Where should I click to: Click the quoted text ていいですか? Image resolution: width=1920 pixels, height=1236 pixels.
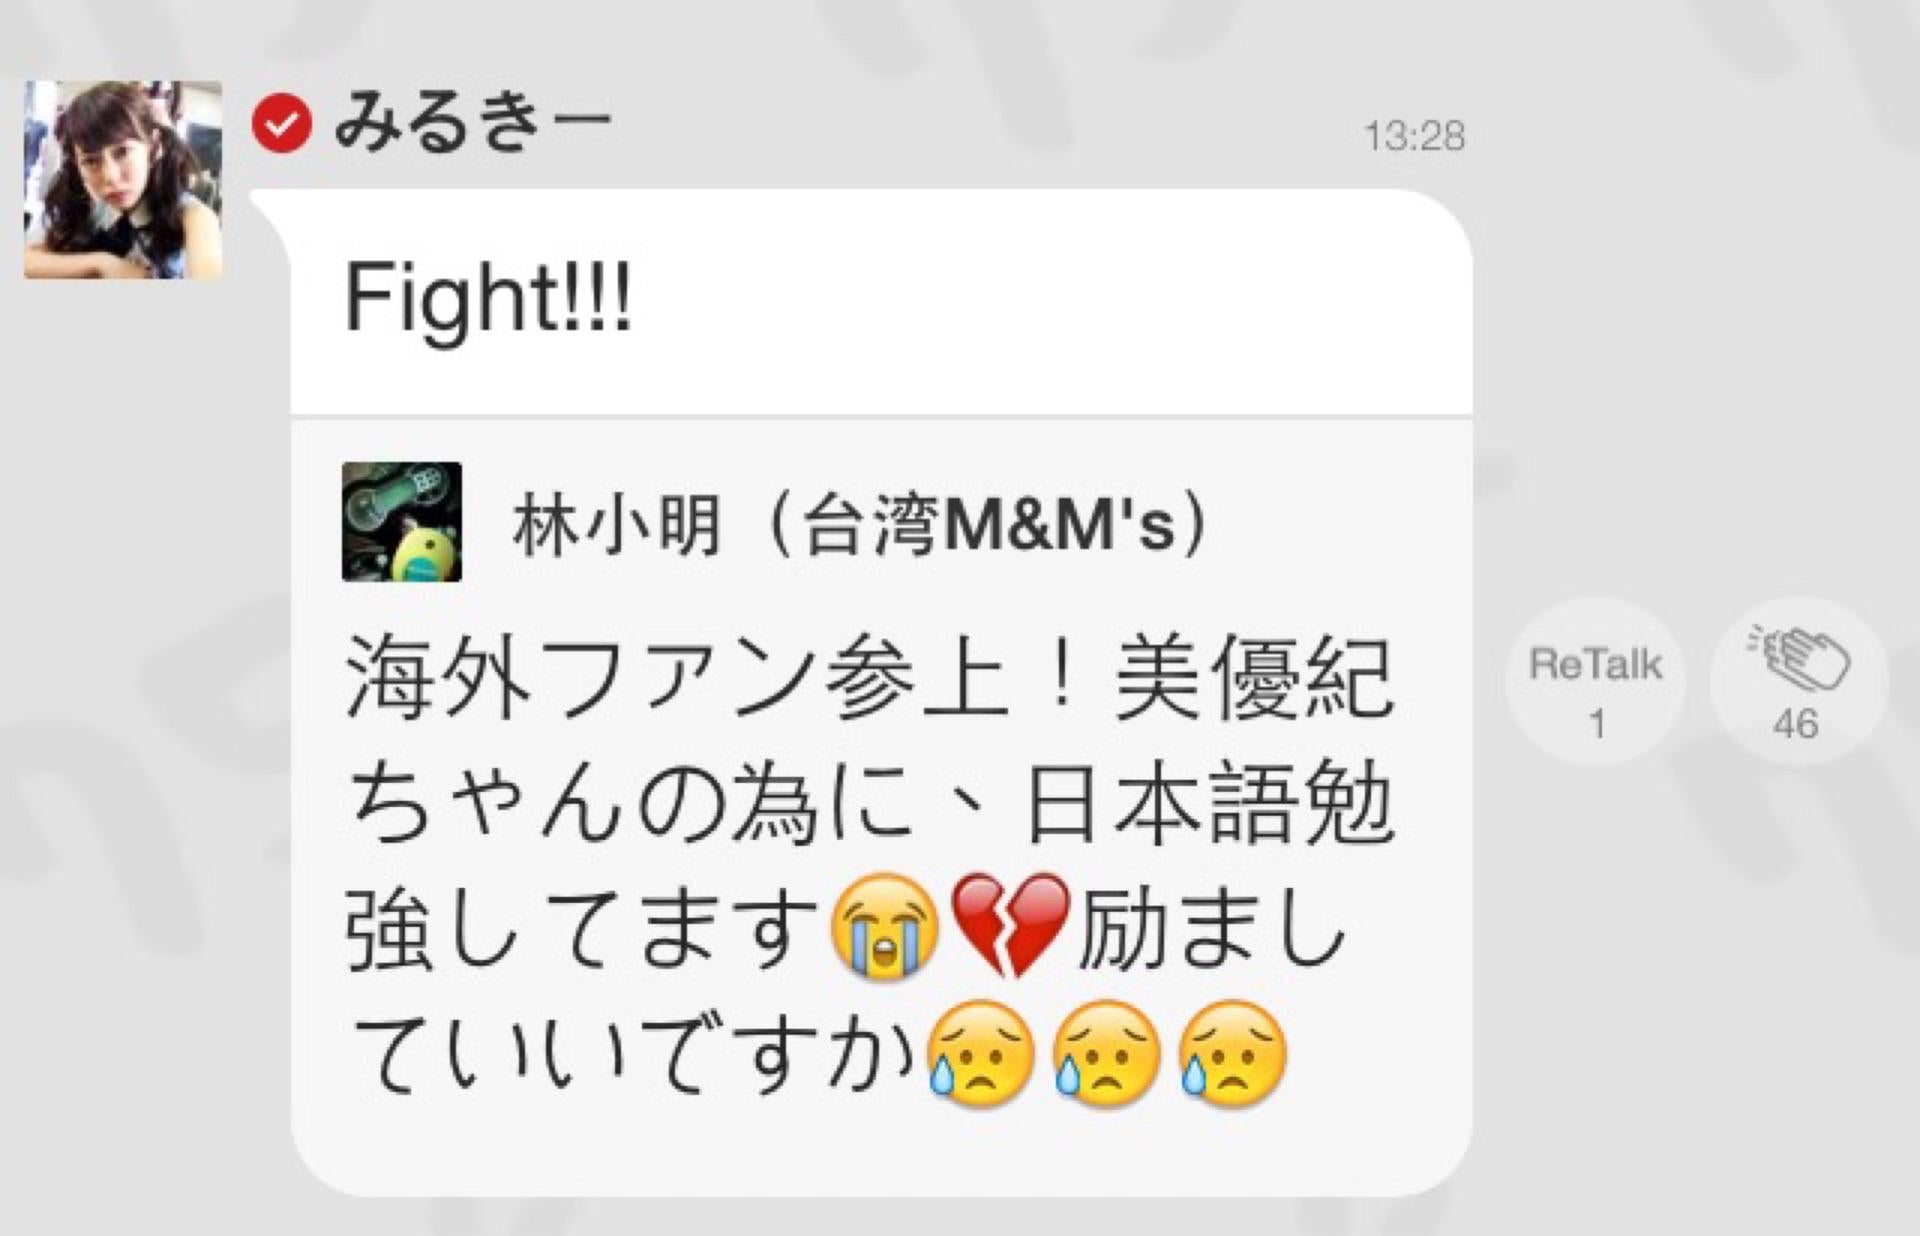click(x=632, y=1056)
